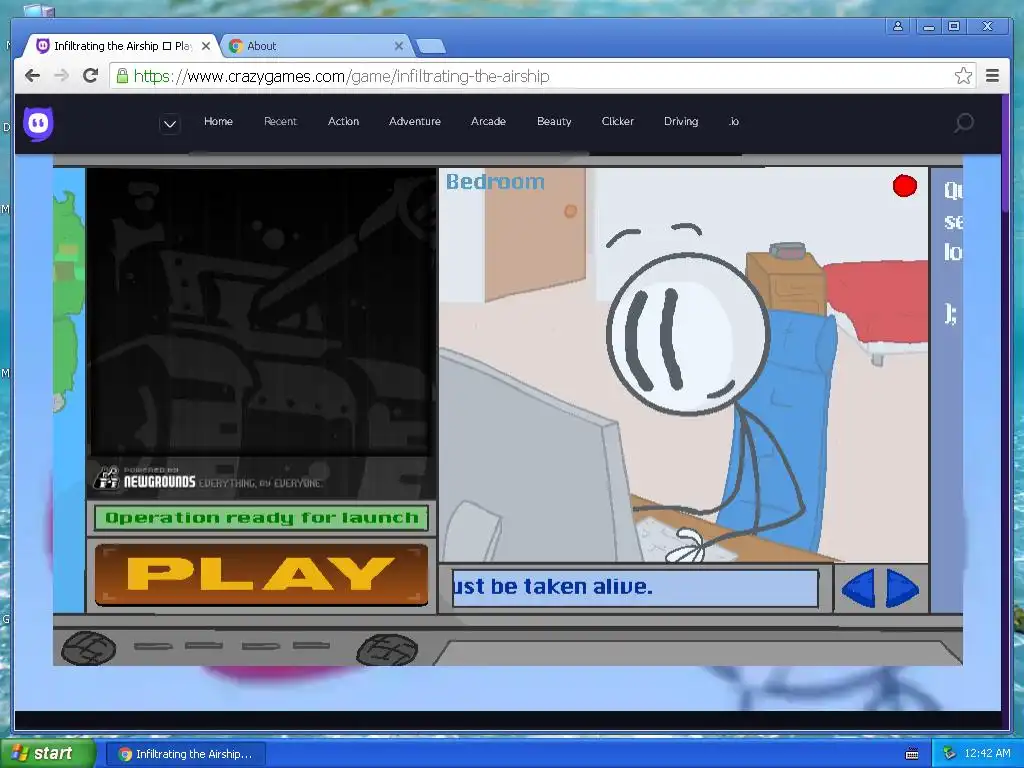Open the Clicker games category
Viewport: 1024px width, 768px height.
coord(618,121)
